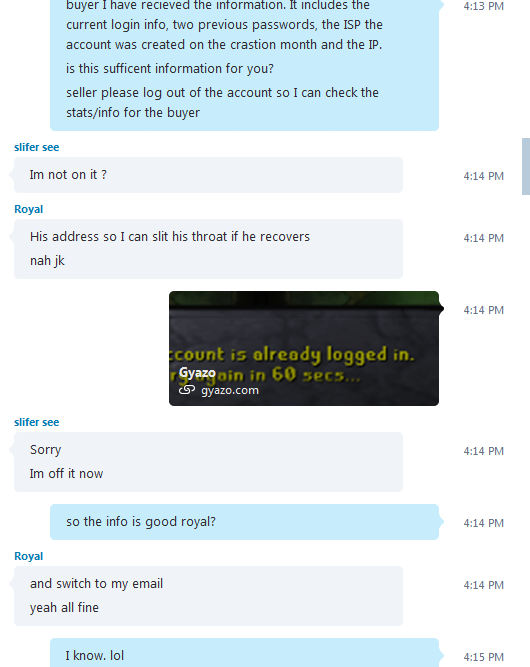
Task: Click the scrollbar thumb on the right edge
Action: [526, 166]
